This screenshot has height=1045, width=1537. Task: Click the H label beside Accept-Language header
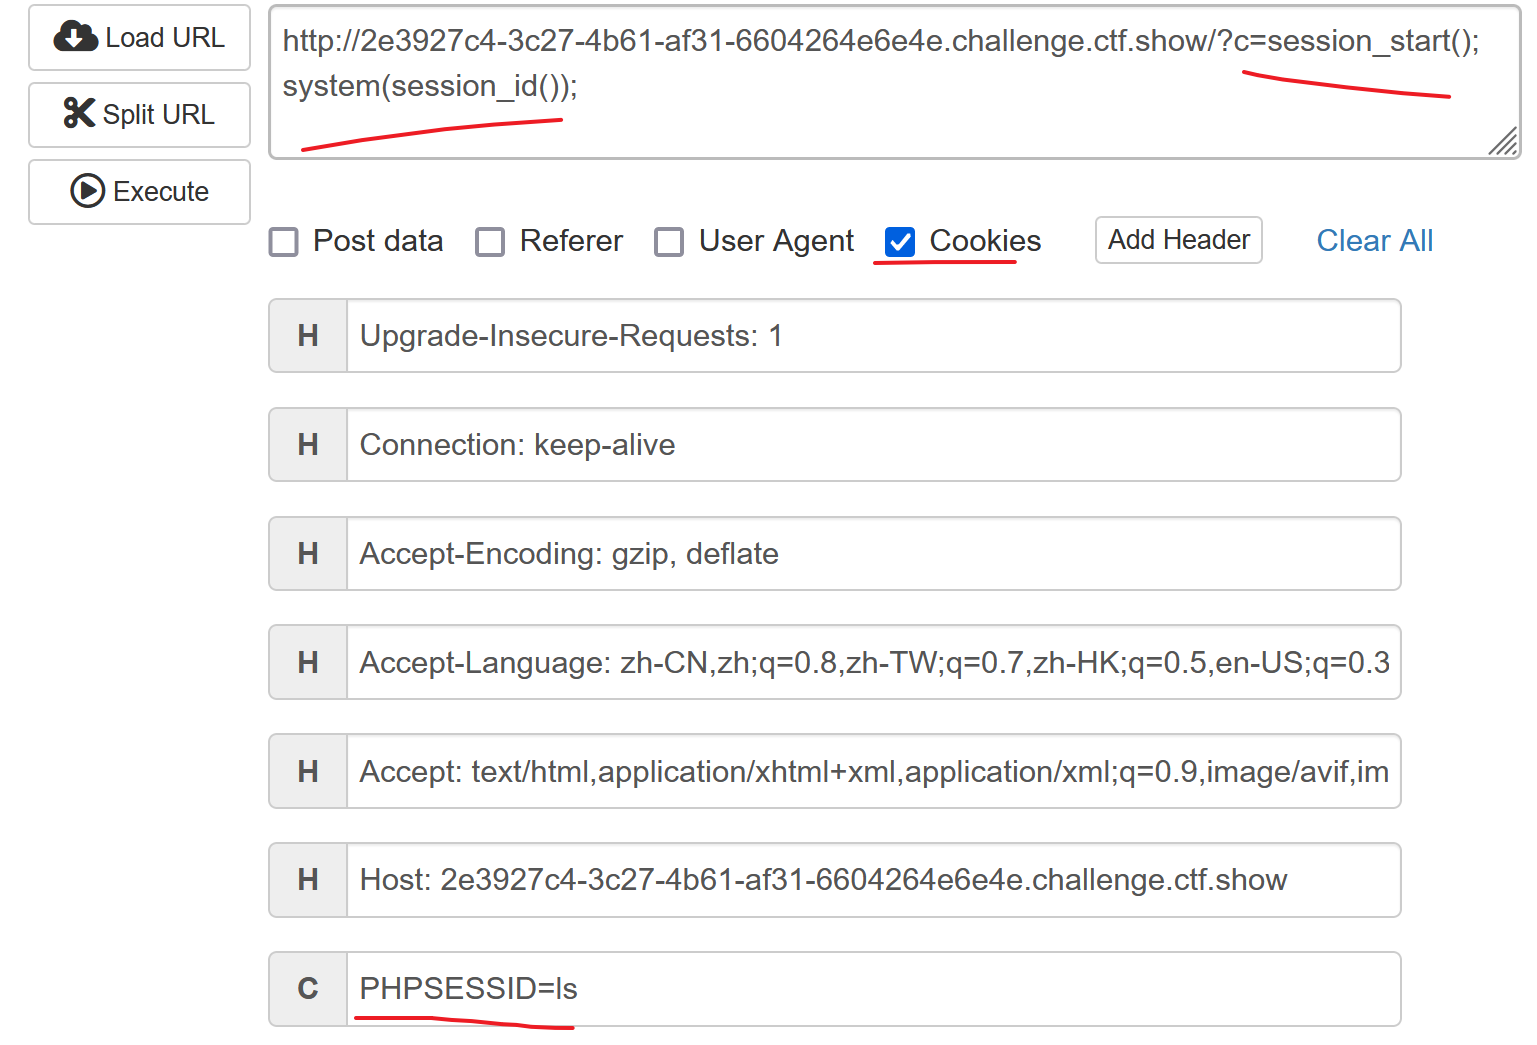(x=308, y=663)
